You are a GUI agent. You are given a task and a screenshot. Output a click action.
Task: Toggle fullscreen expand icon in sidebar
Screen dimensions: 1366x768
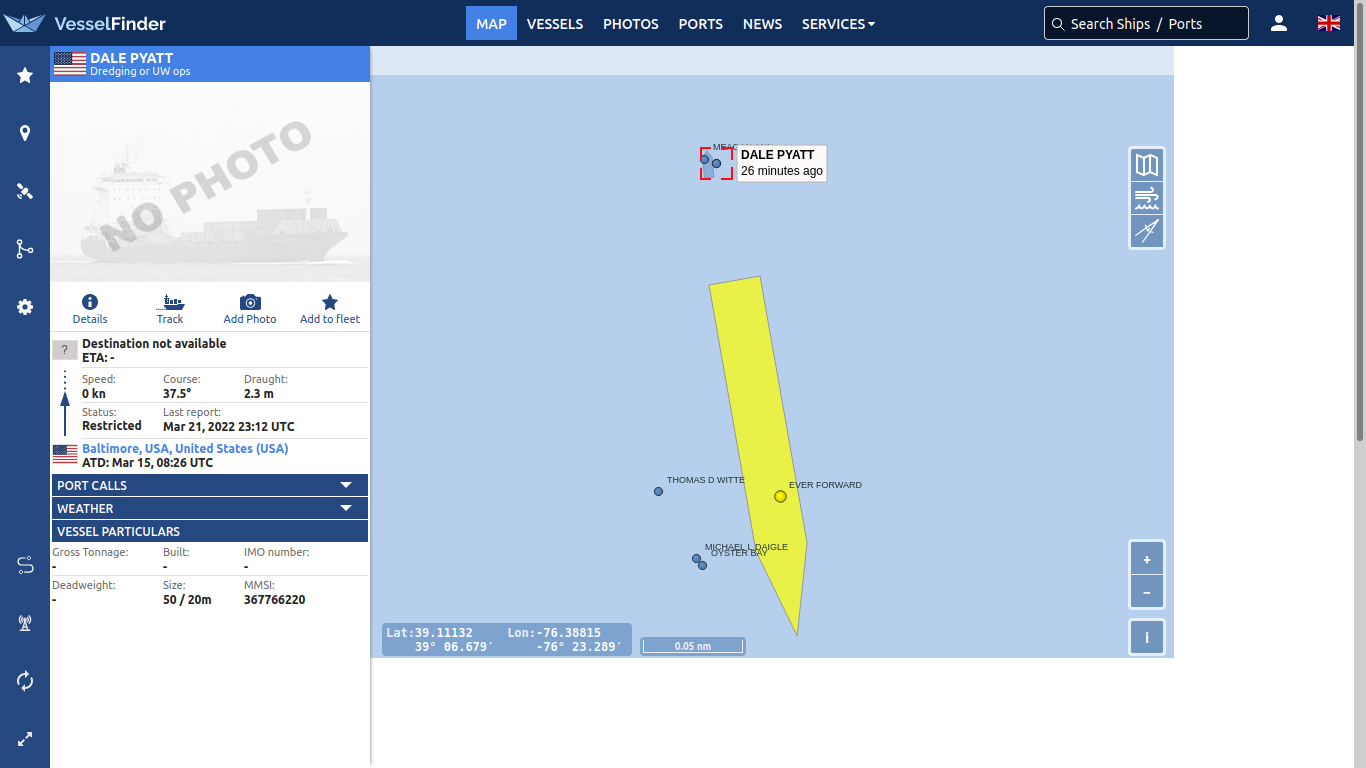click(25, 739)
